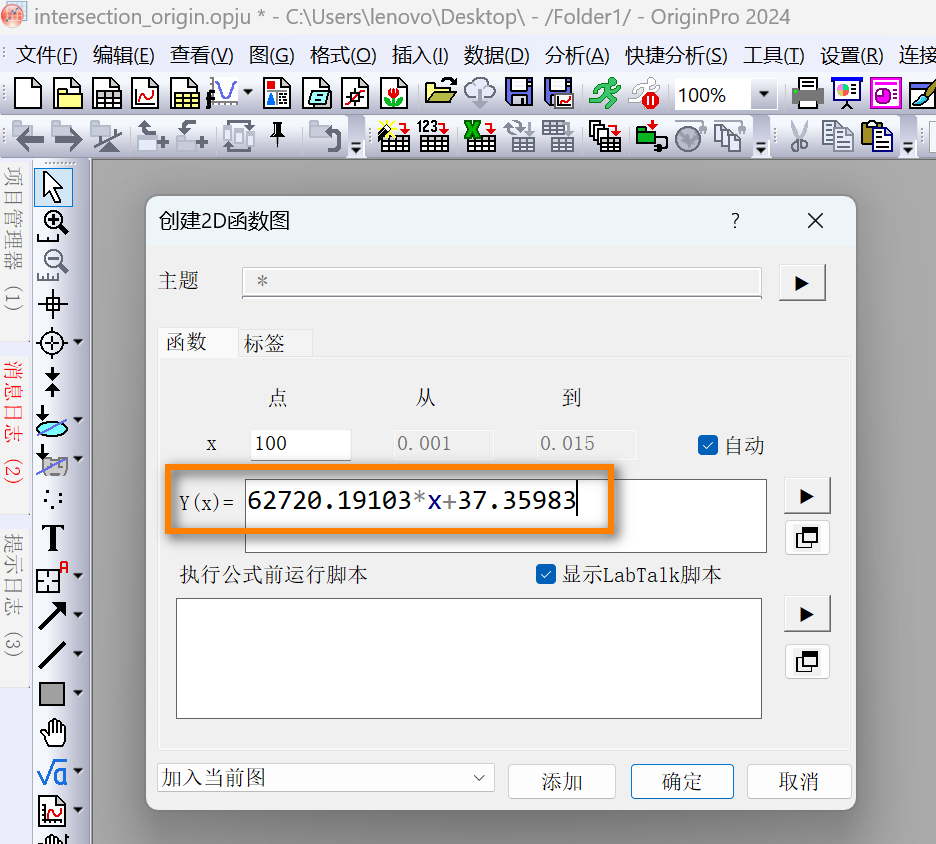Toggle the 显示LabTalk脚本 checkbox
This screenshot has width=936, height=844.
click(x=546, y=574)
